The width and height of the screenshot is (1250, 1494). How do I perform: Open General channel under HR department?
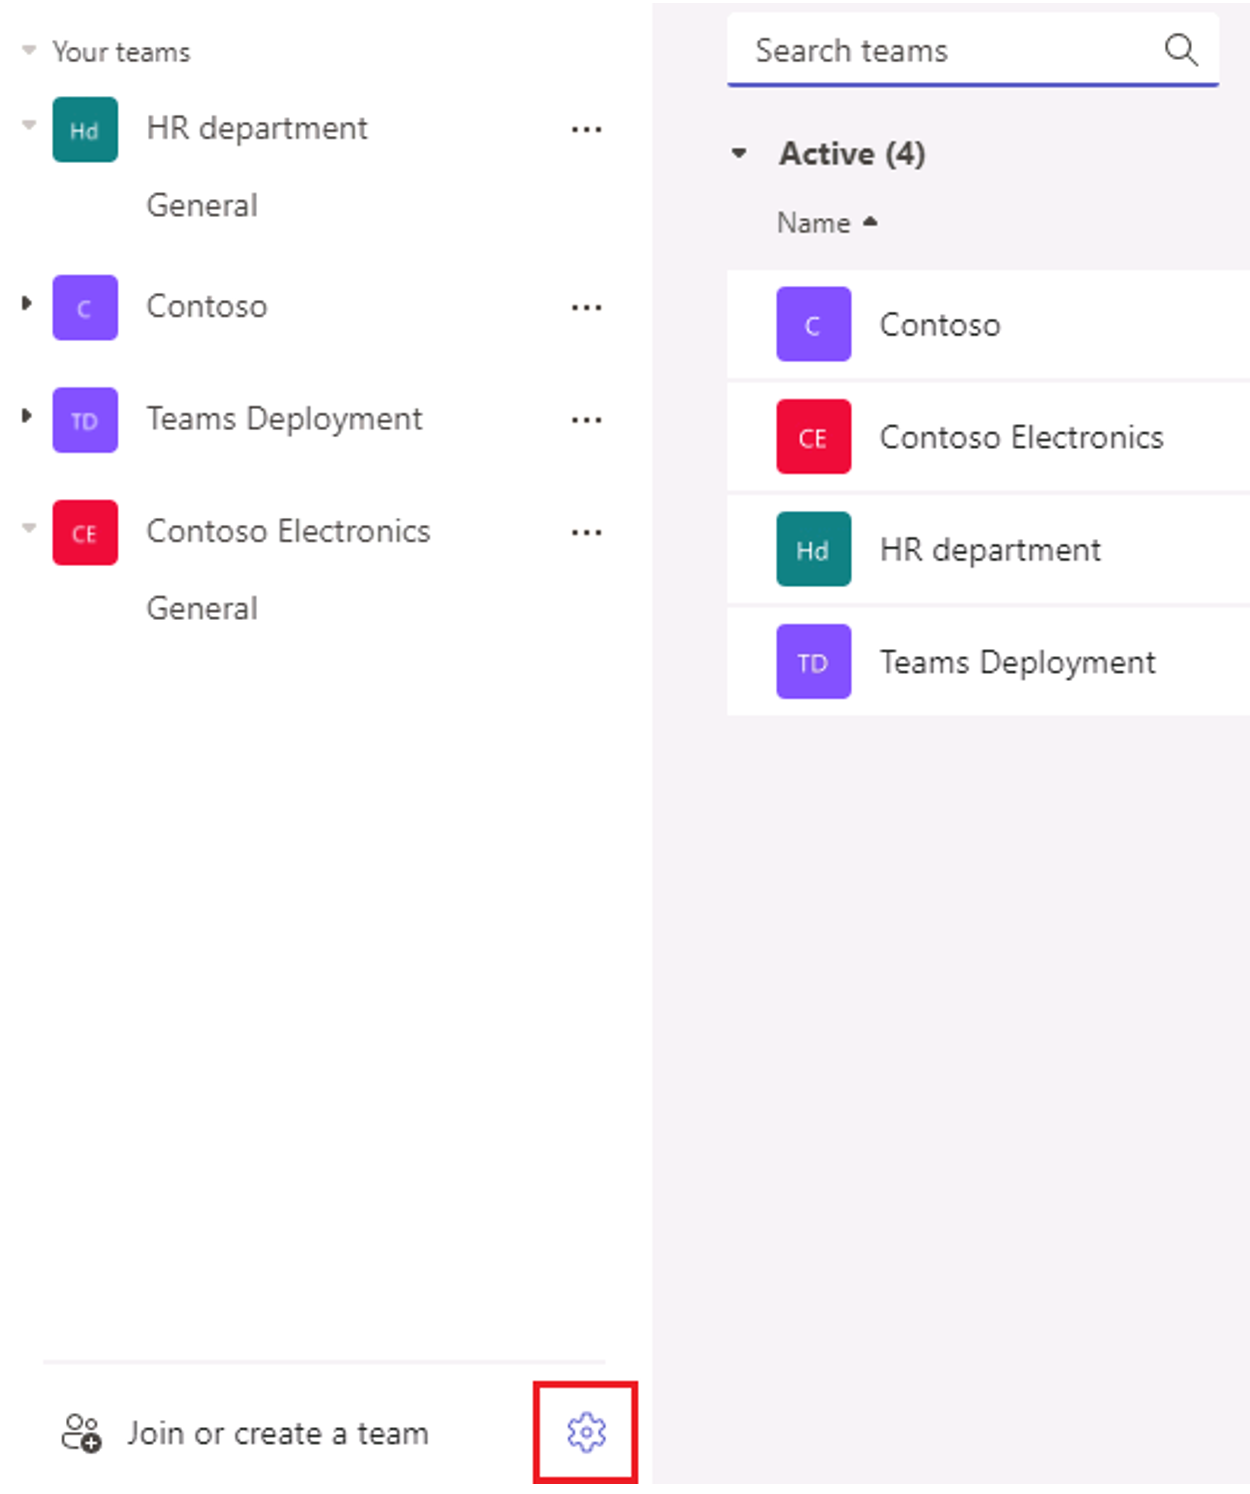(202, 205)
